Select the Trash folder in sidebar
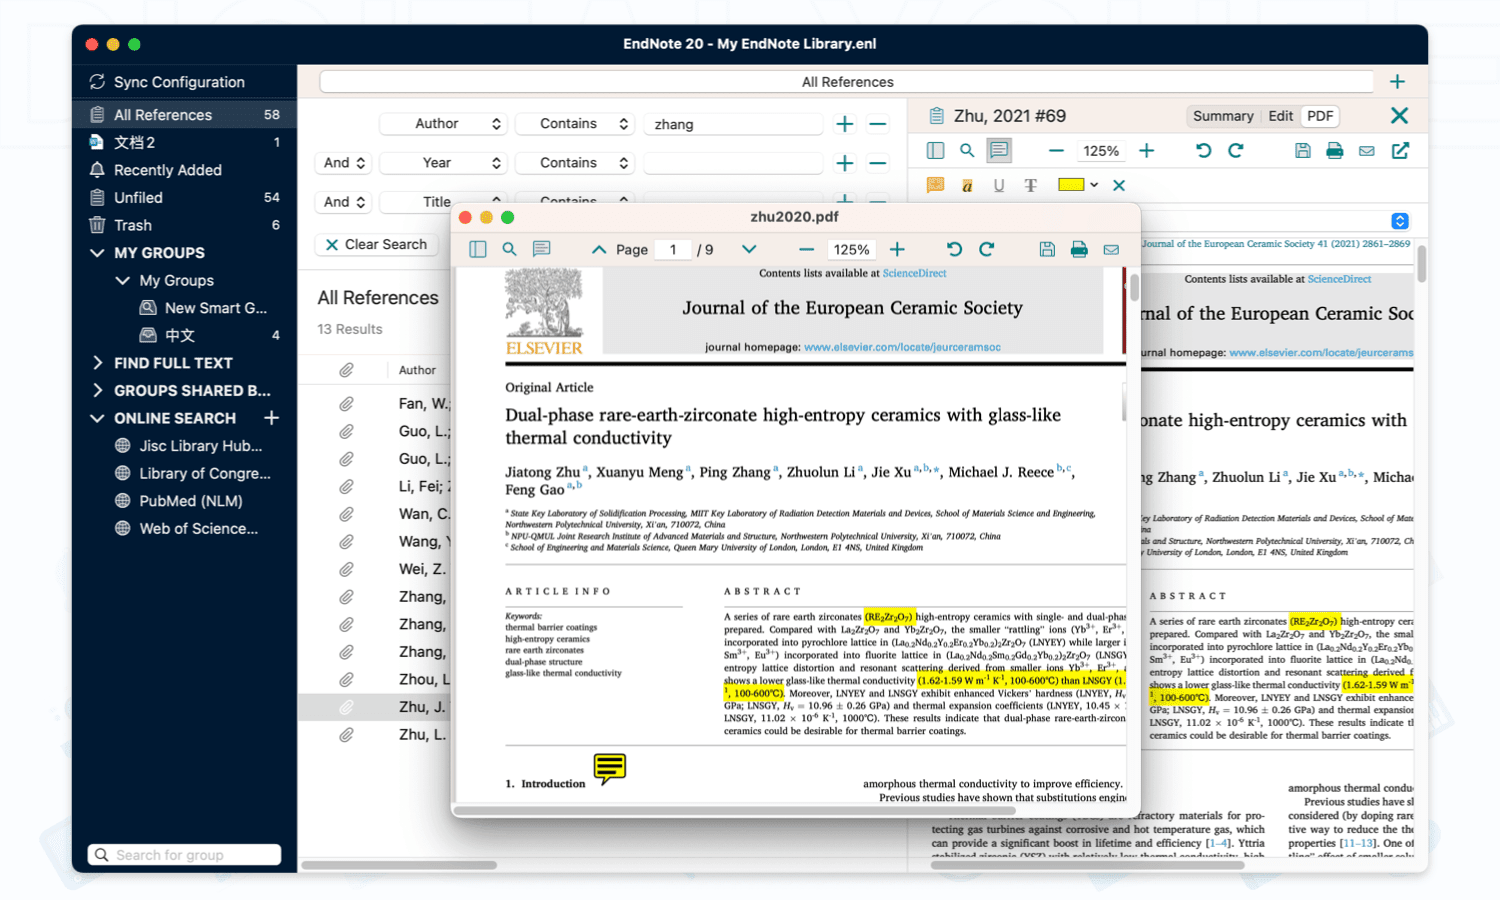 coord(132,225)
